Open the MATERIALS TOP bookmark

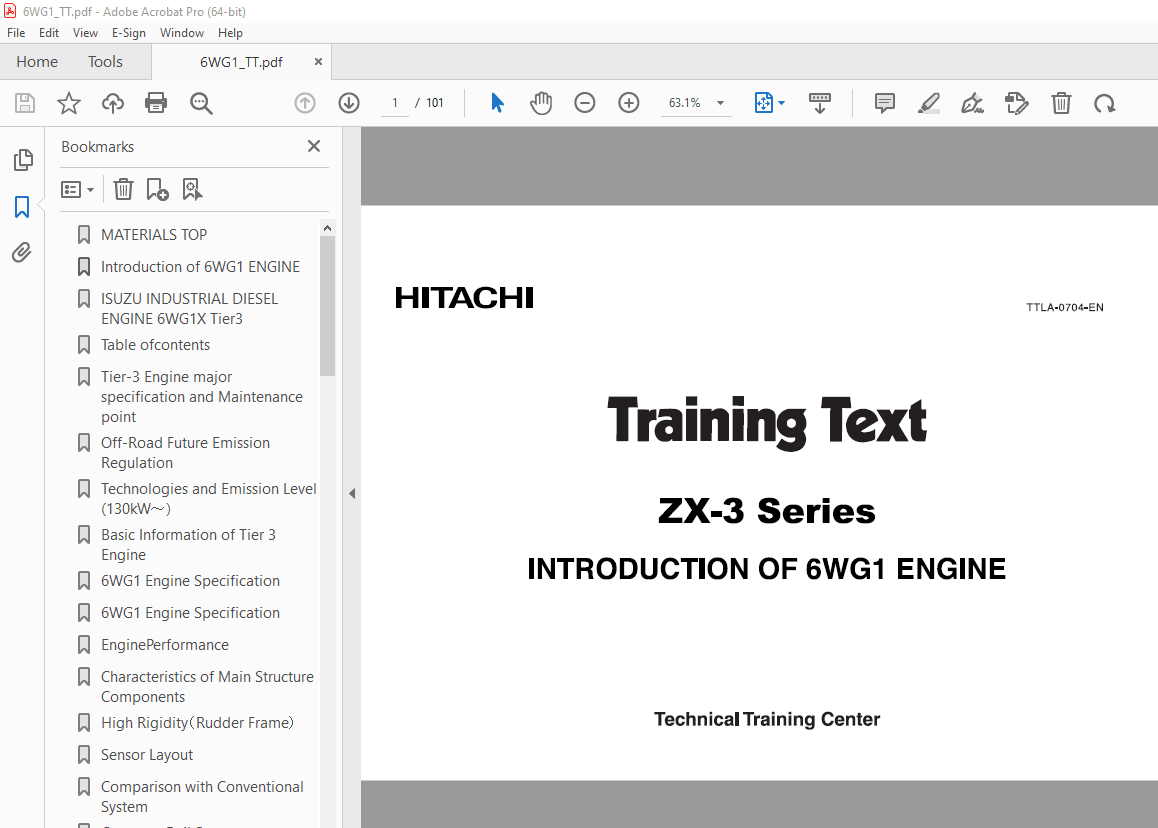tap(154, 235)
